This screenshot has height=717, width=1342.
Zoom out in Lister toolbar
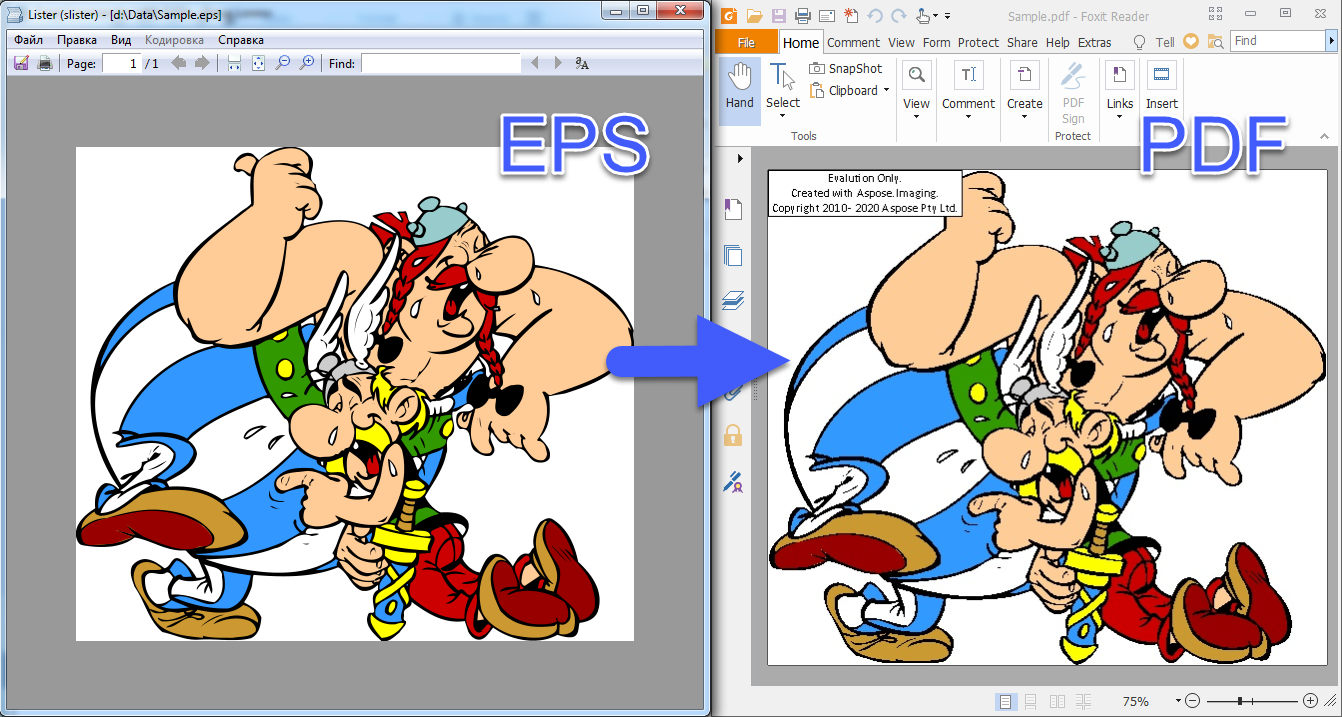point(283,63)
